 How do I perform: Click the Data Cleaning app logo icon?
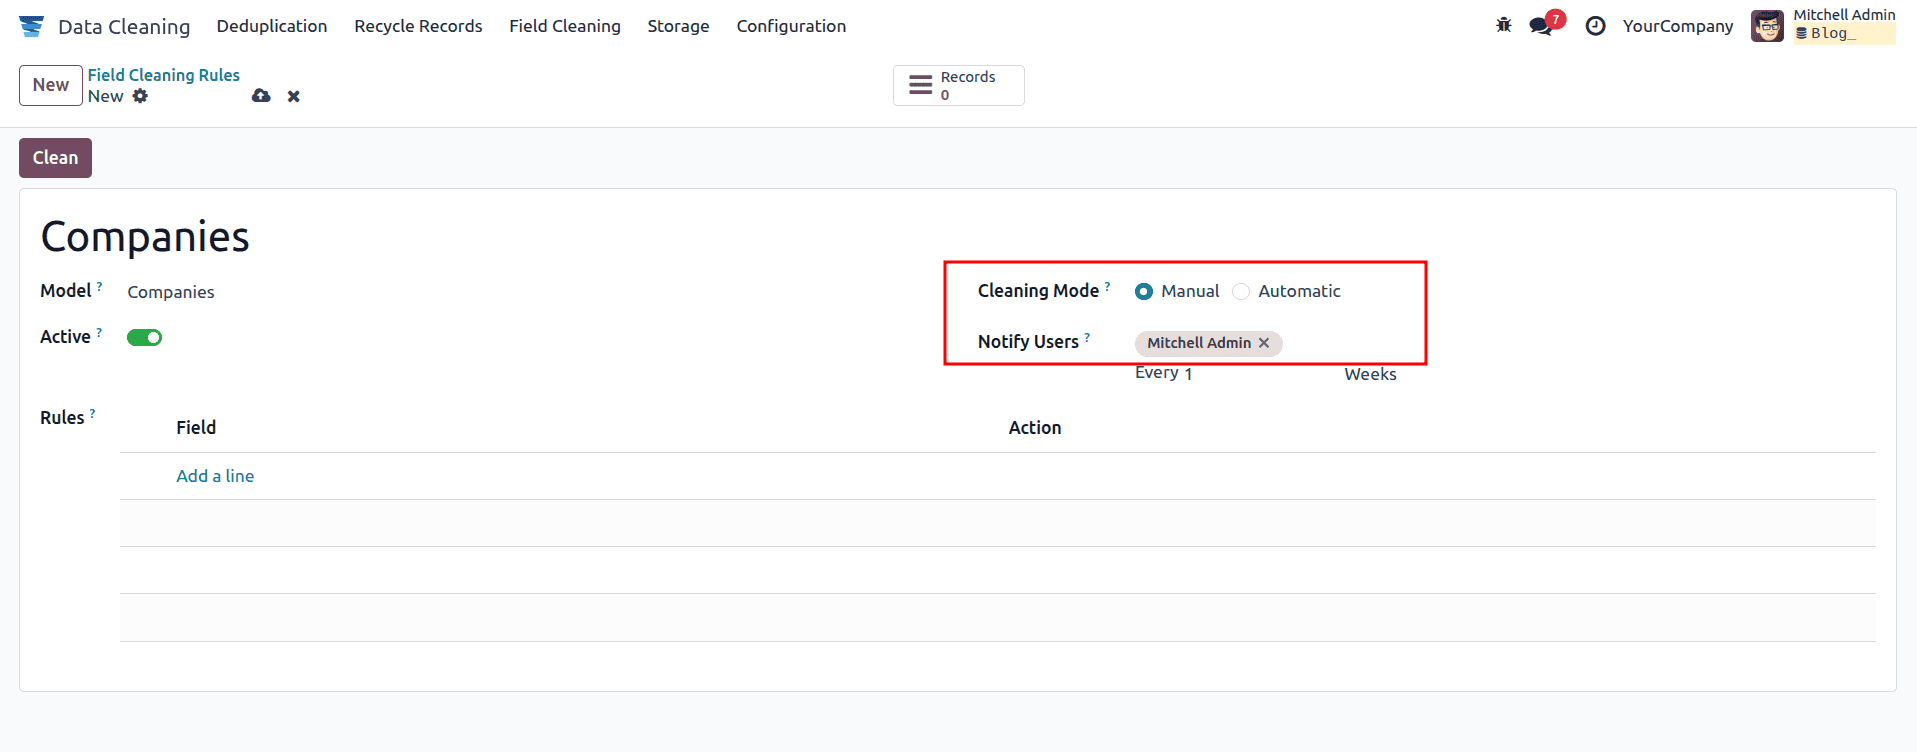[31, 26]
